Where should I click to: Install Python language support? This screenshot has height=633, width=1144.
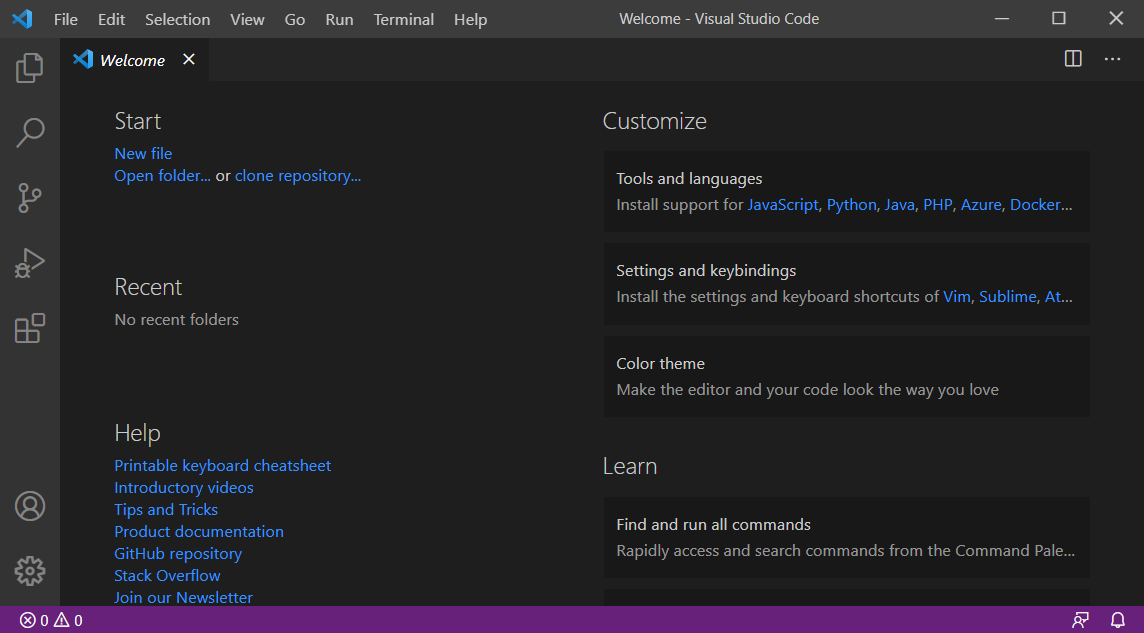[x=851, y=205]
